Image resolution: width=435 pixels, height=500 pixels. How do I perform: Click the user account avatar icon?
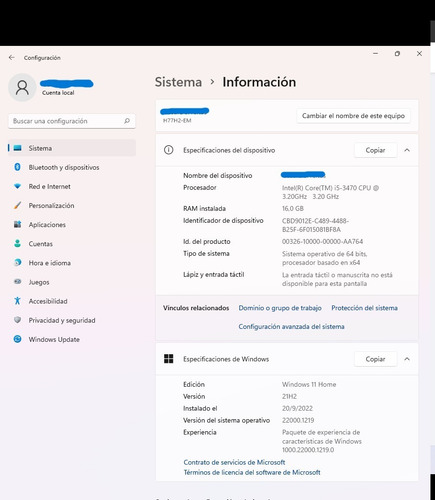pyautogui.click(x=22, y=88)
